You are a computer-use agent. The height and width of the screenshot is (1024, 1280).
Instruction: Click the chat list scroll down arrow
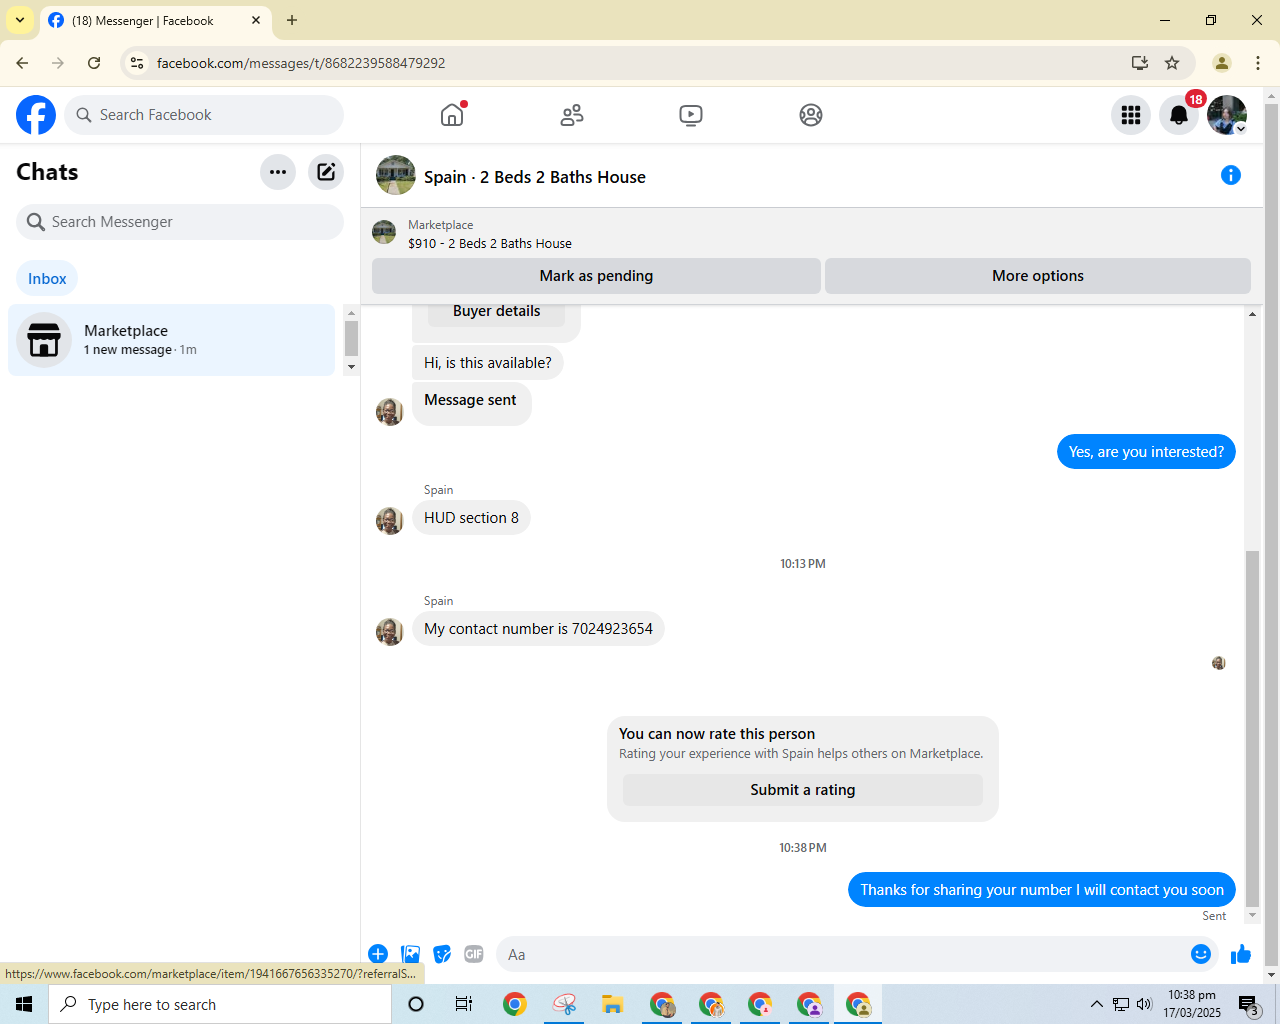tap(351, 367)
